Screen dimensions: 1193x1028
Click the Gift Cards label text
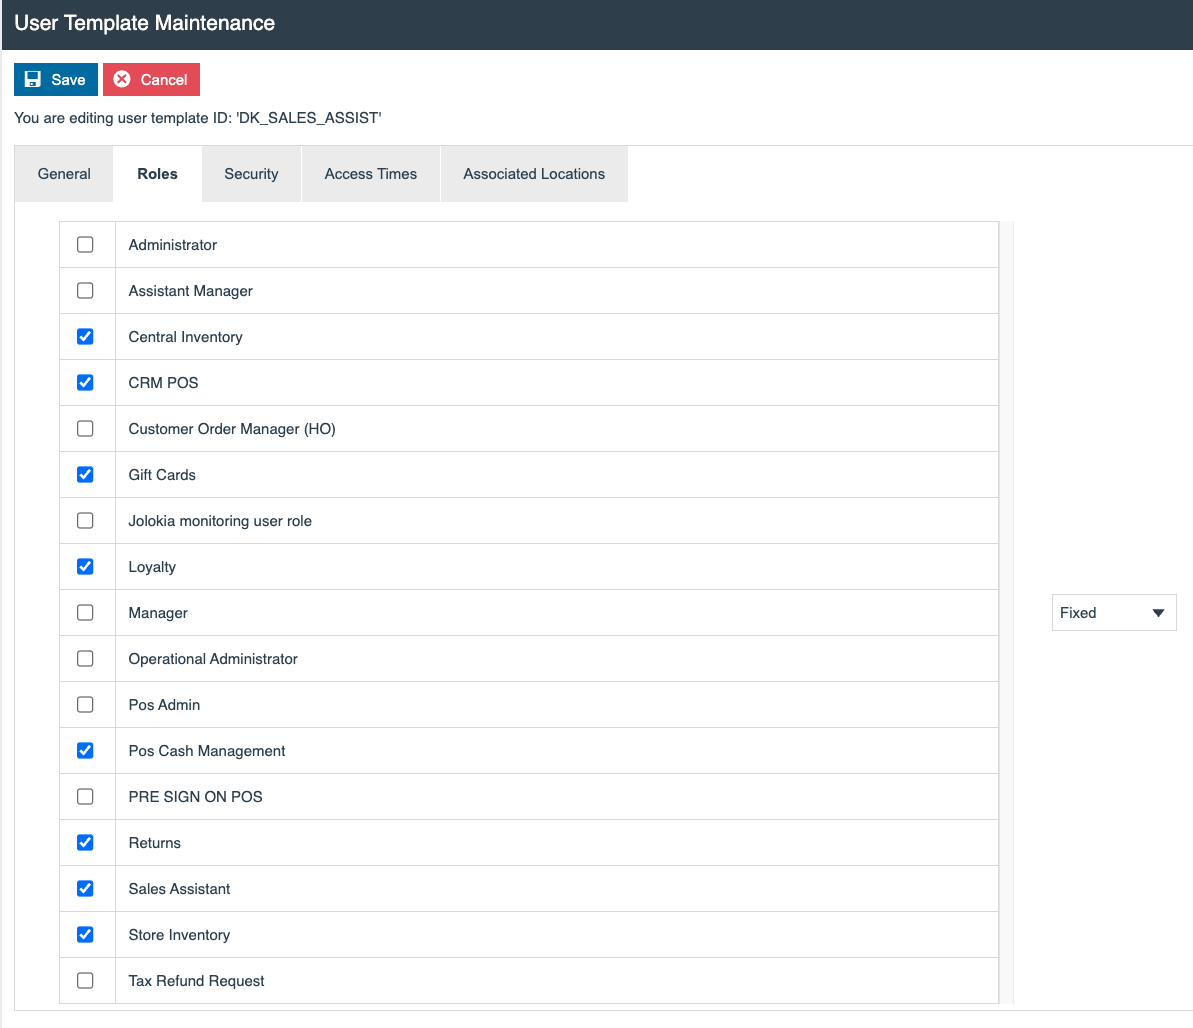[162, 475]
